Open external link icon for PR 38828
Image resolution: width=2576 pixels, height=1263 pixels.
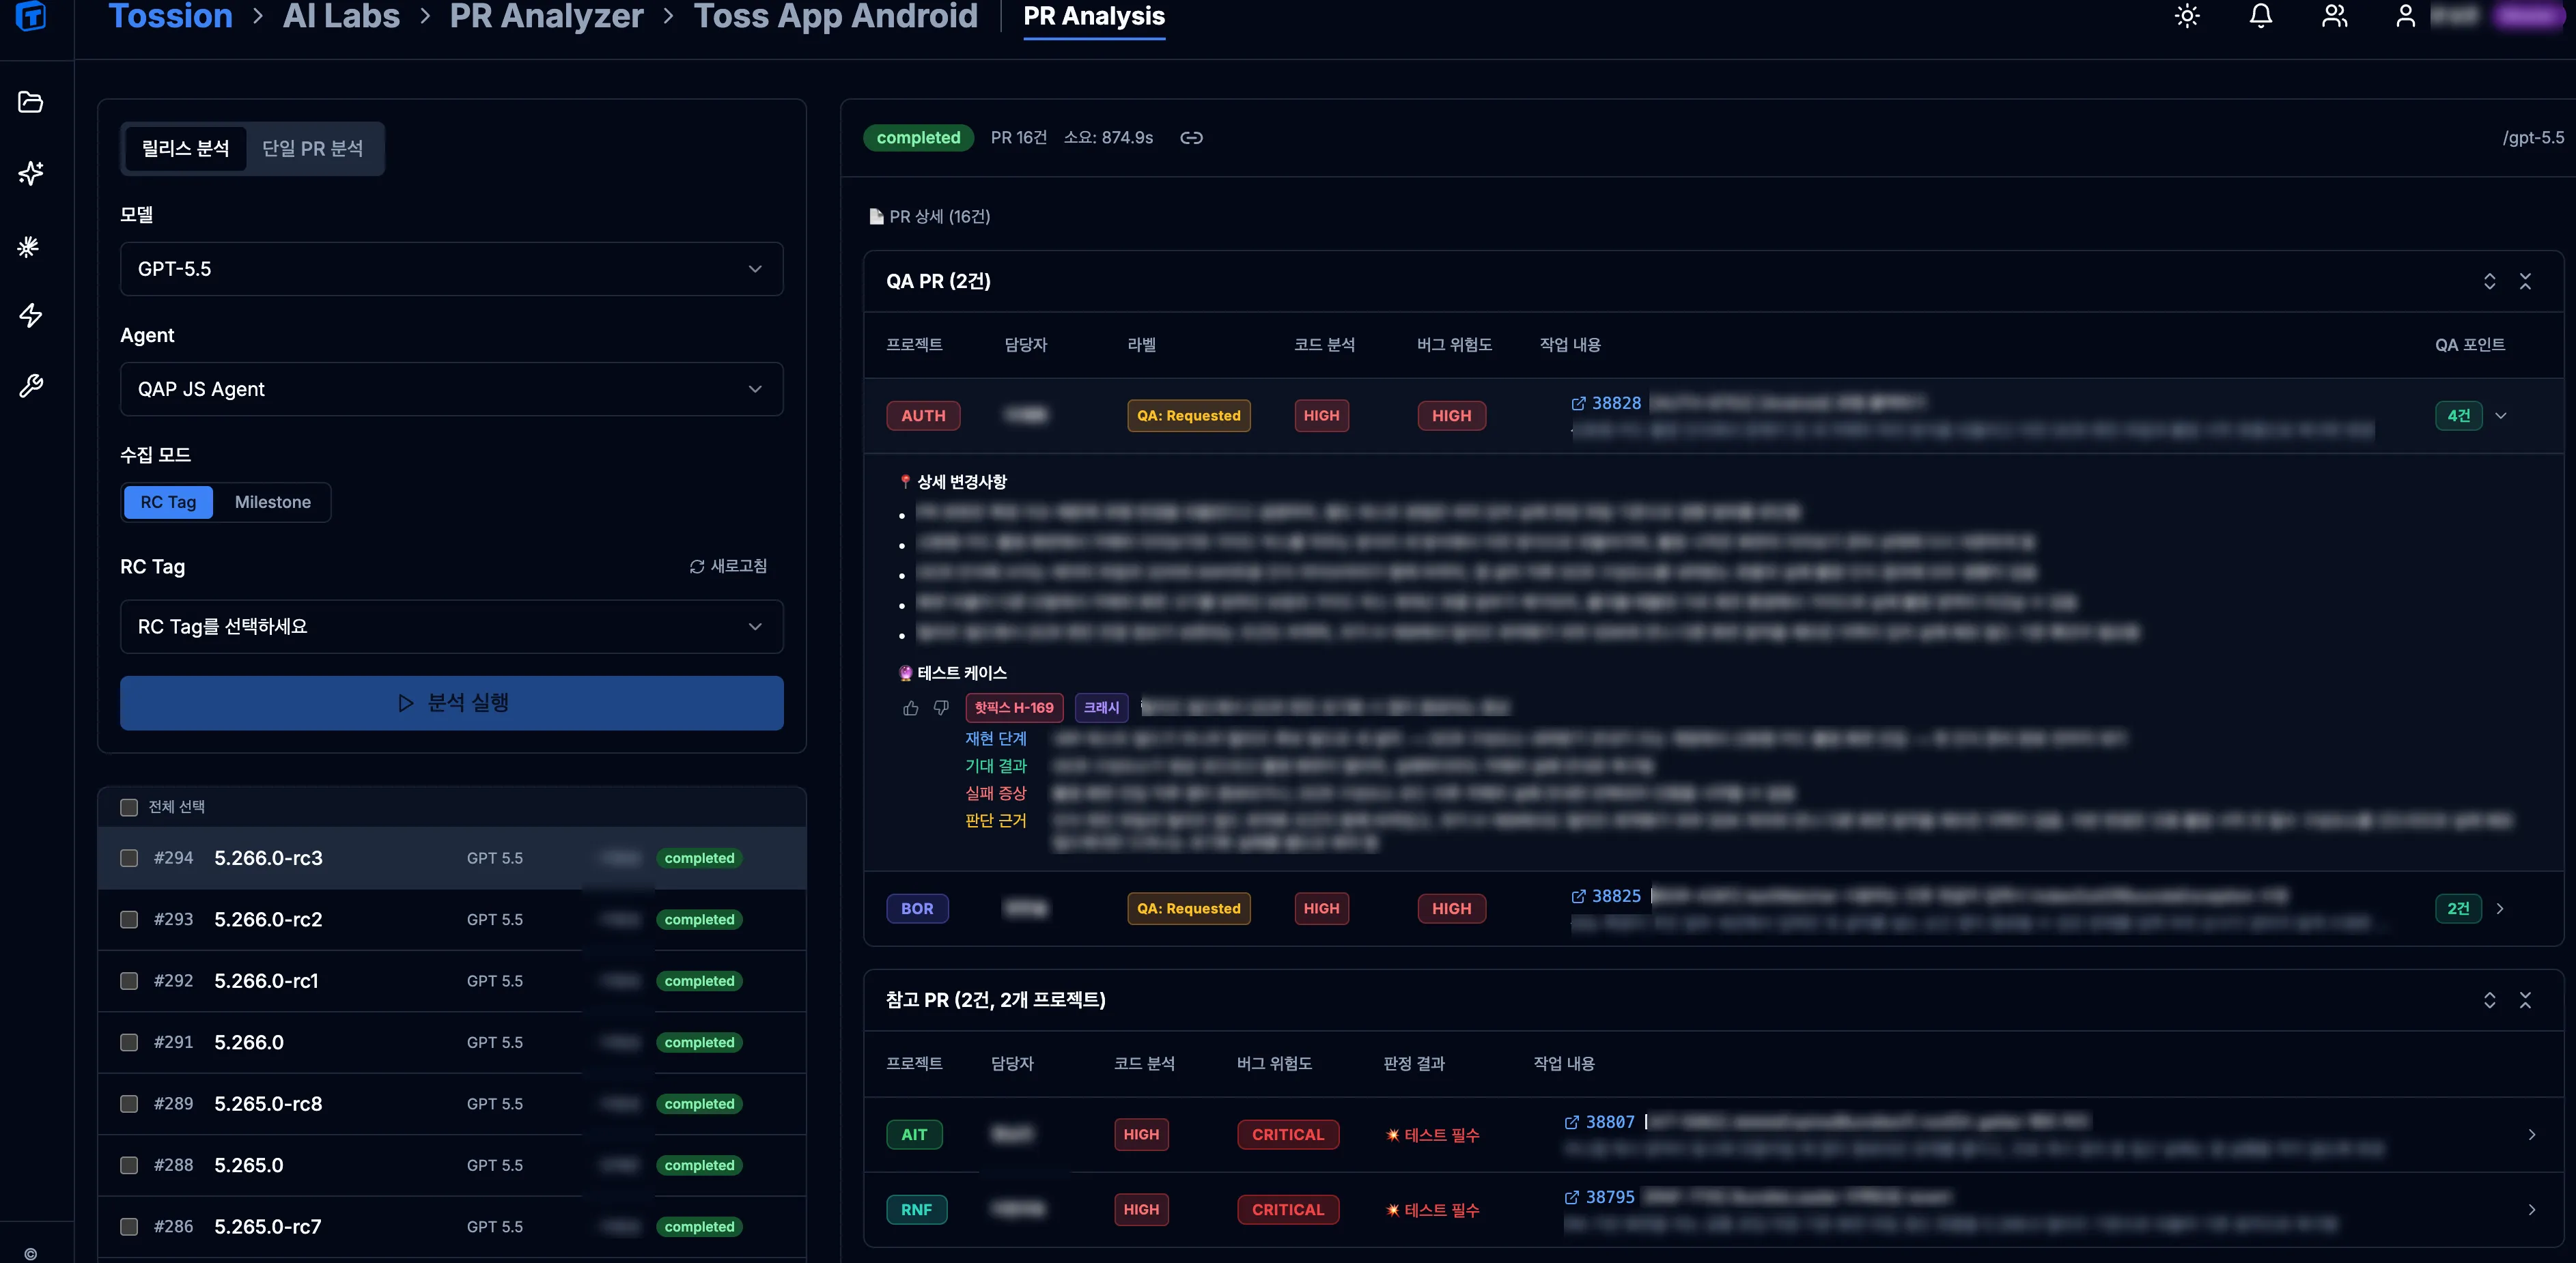coord(1578,404)
